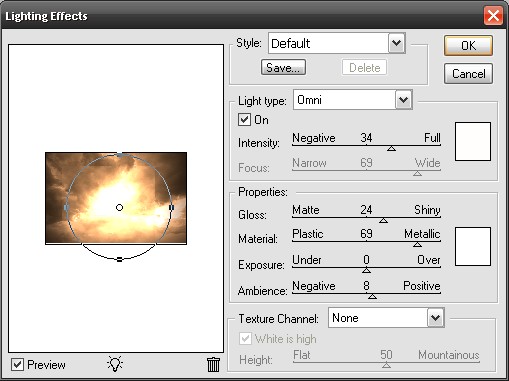Click the Matte label on Gloss slider
Image resolution: width=509 pixels, height=381 pixels.
pyautogui.click(x=306, y=210)
